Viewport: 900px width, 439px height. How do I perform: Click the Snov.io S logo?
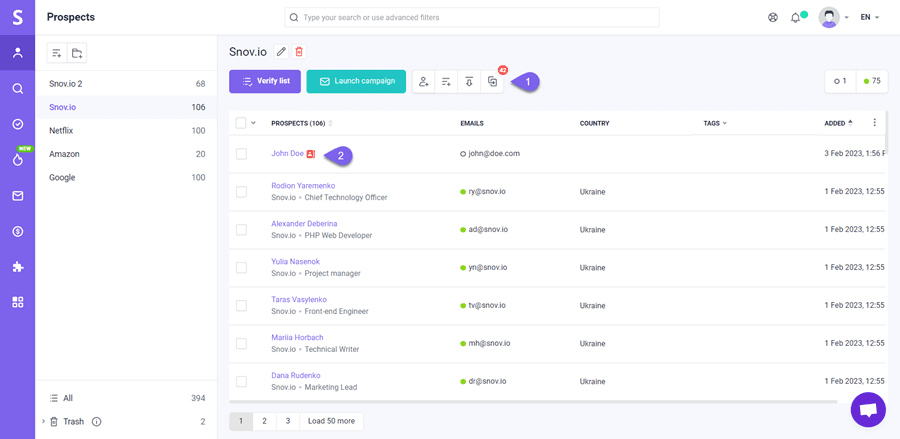(18, 17)
